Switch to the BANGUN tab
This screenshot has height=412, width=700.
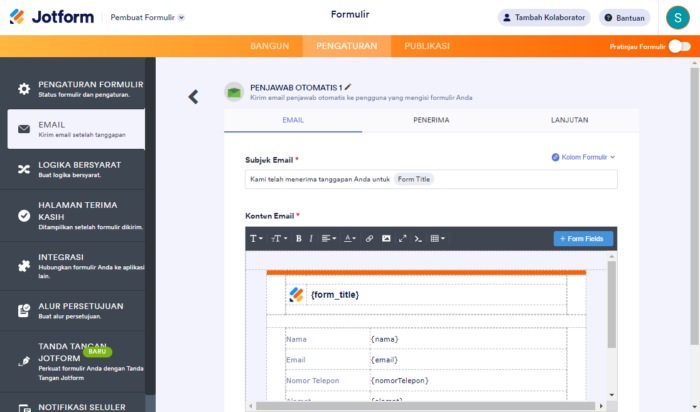point(270,46)
